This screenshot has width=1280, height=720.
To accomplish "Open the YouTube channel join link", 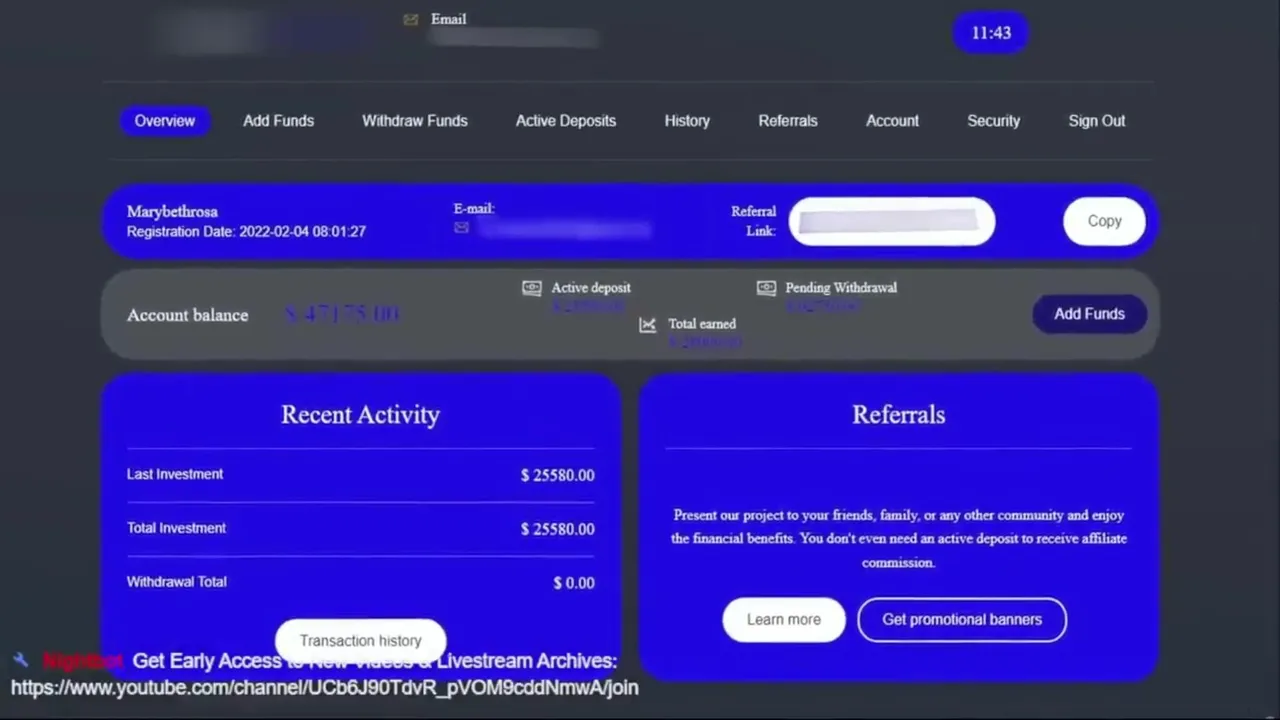I will [324, 688].
